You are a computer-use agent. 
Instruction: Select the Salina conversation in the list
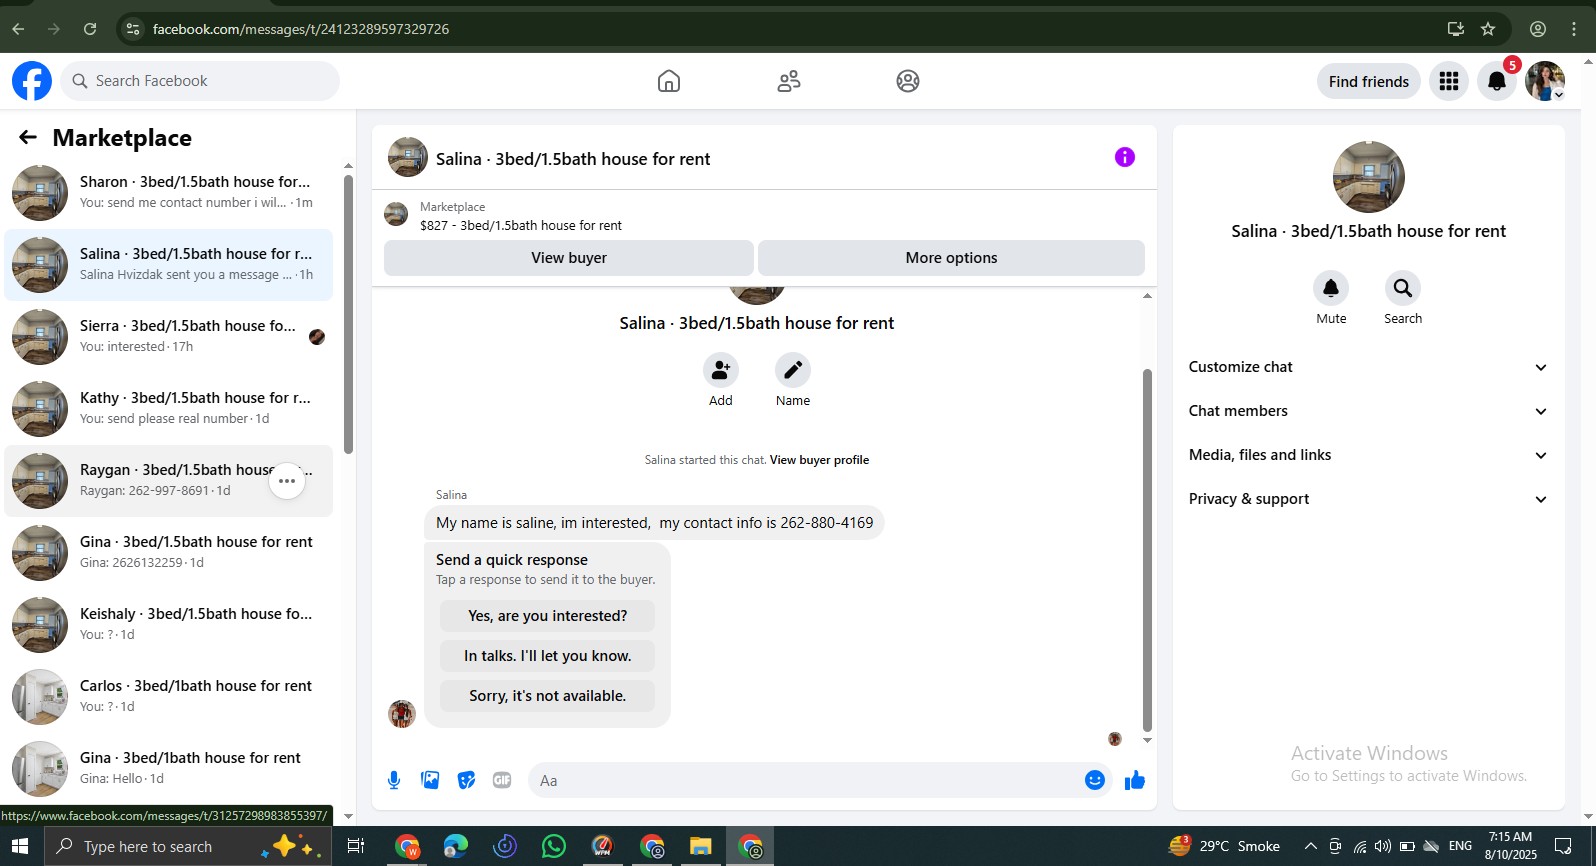[169, 264]
